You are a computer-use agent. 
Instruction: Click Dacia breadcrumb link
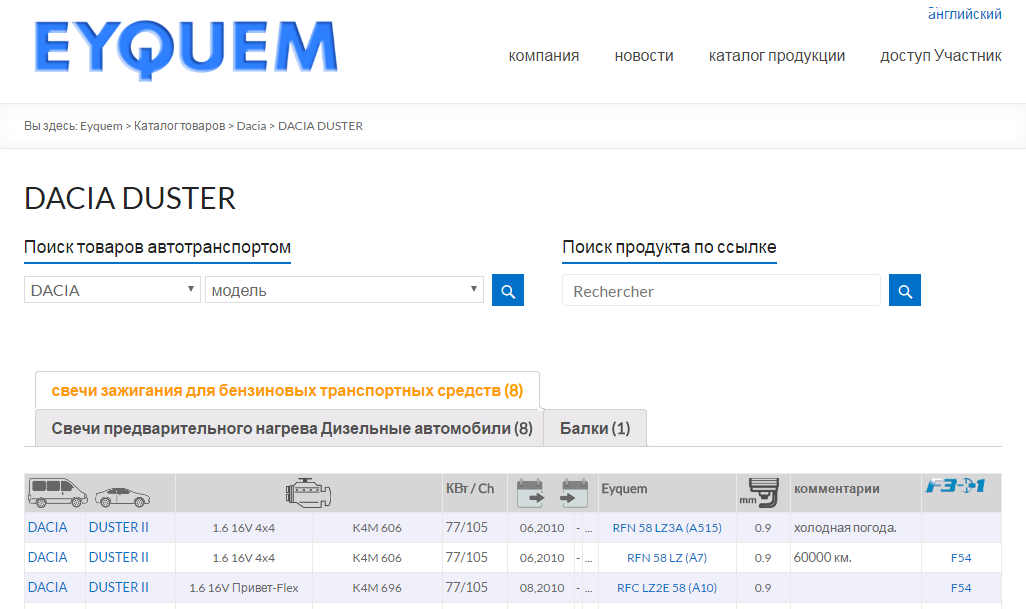pyautogui.click(x=251, y=126)
